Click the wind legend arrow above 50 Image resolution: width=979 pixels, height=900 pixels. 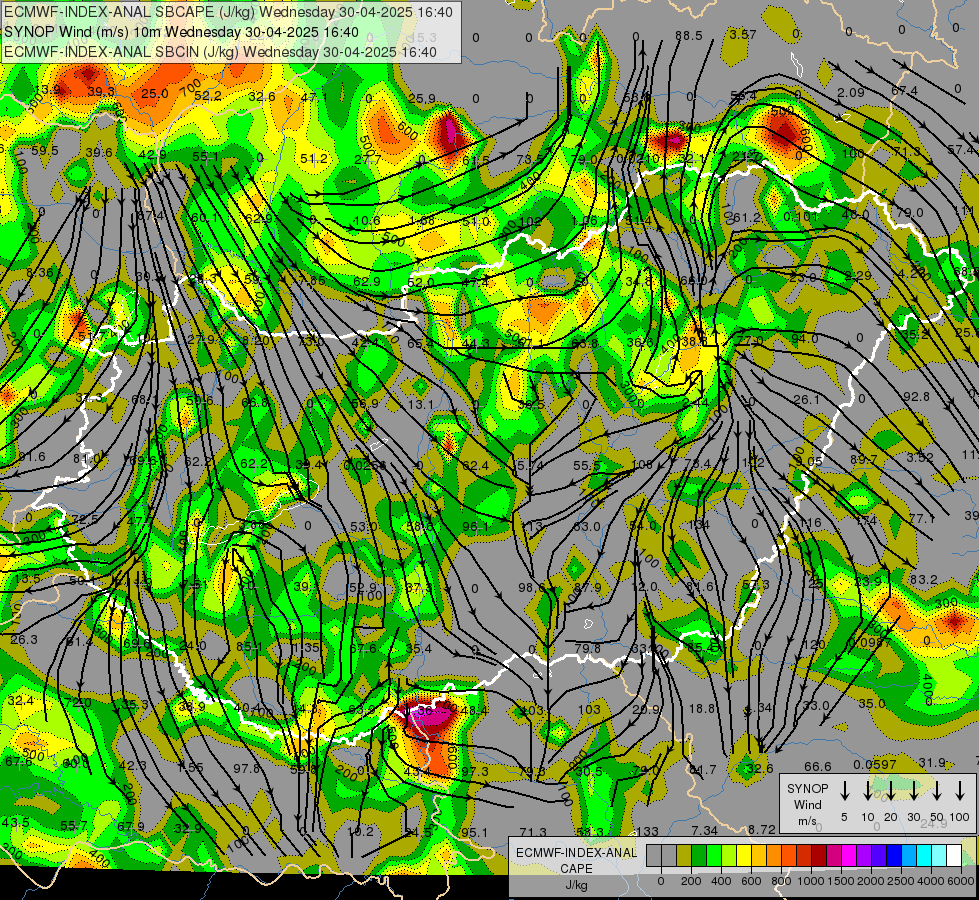(937, 791)
